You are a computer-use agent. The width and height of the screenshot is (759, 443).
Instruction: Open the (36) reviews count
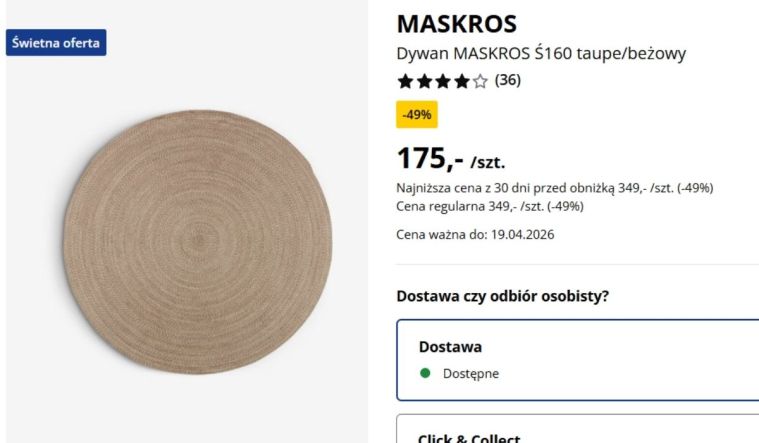click(x=508, y=80)
